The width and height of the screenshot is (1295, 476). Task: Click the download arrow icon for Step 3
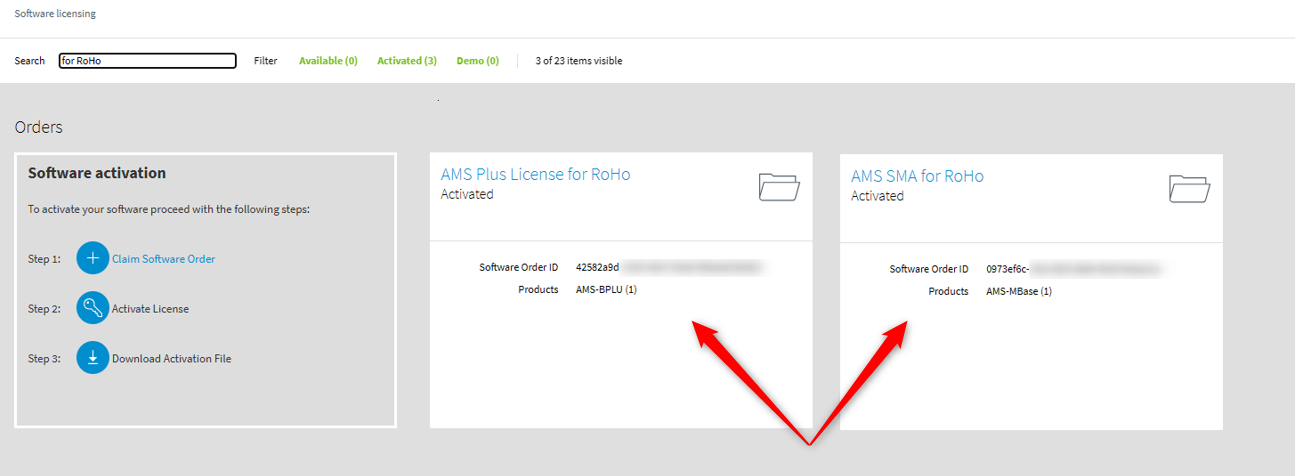(92, 358)
